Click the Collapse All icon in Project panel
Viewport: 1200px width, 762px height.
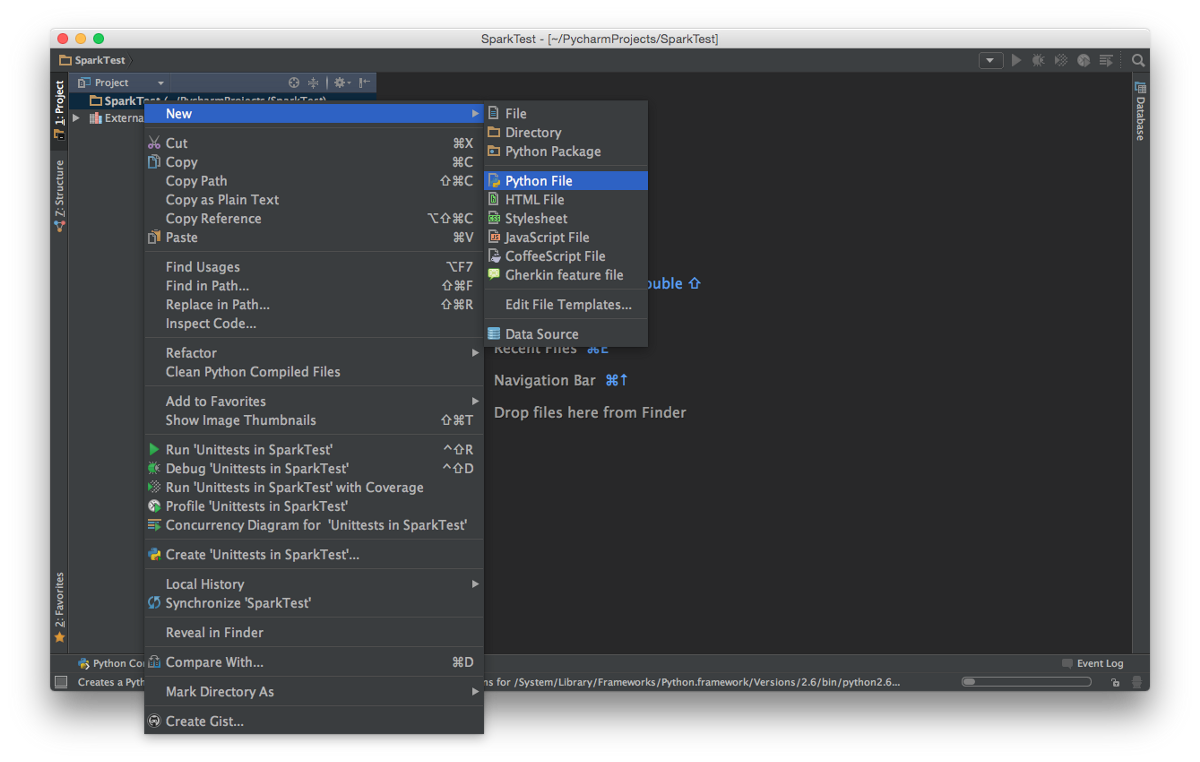313,83
